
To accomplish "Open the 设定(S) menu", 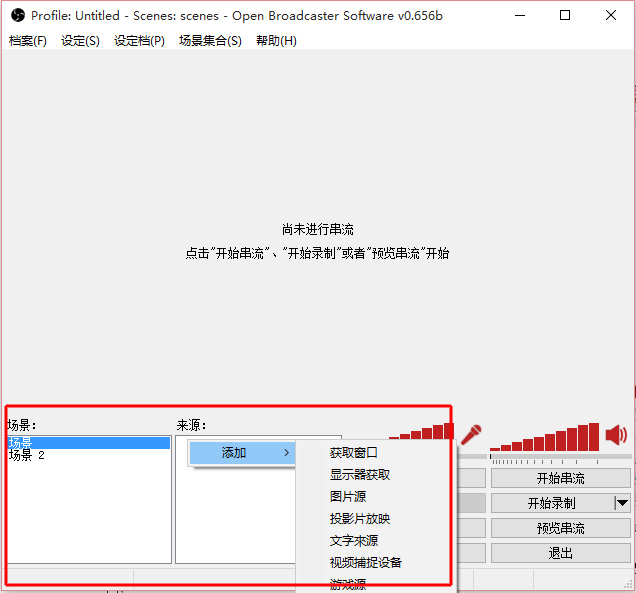I will pyautogui.click(x=80, y=41).
